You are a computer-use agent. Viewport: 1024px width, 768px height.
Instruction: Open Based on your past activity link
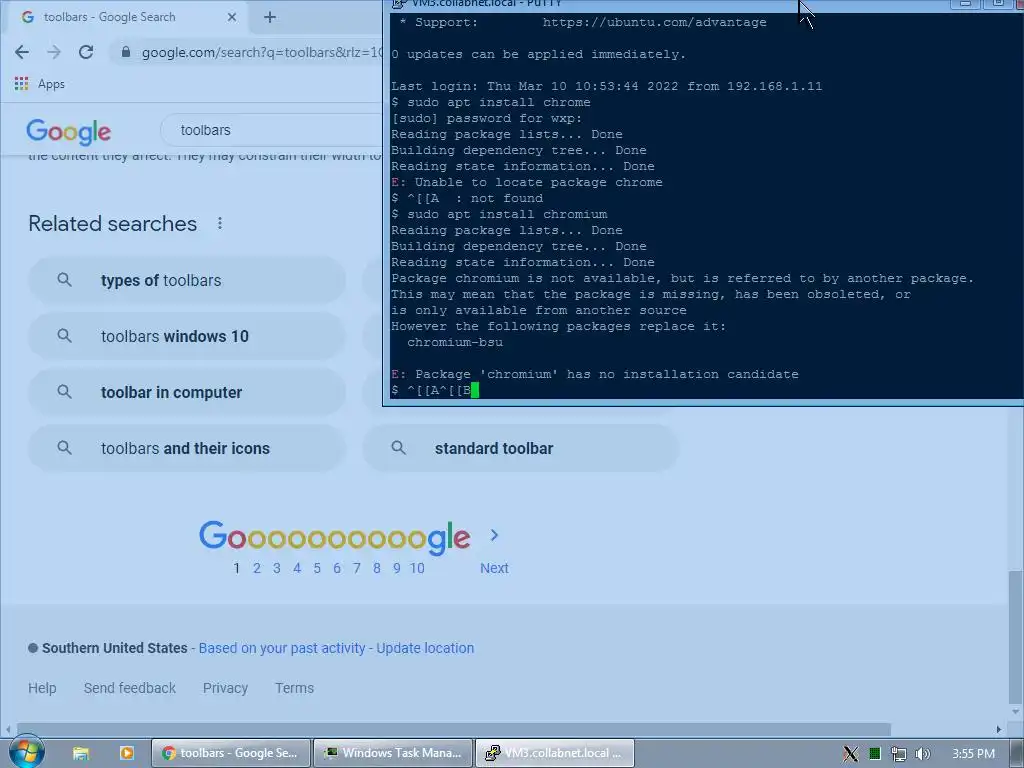(x=281, y=648)
